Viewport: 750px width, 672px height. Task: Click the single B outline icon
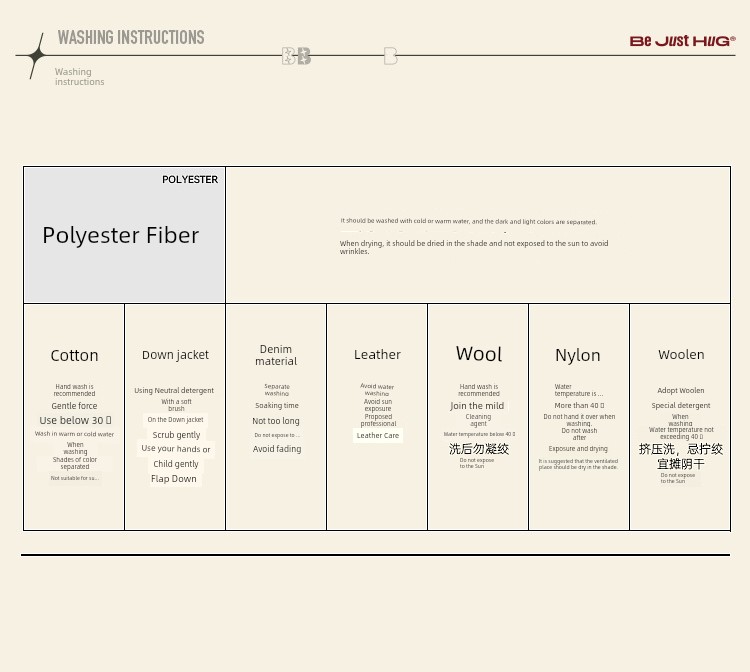click(x=391, y=57)
